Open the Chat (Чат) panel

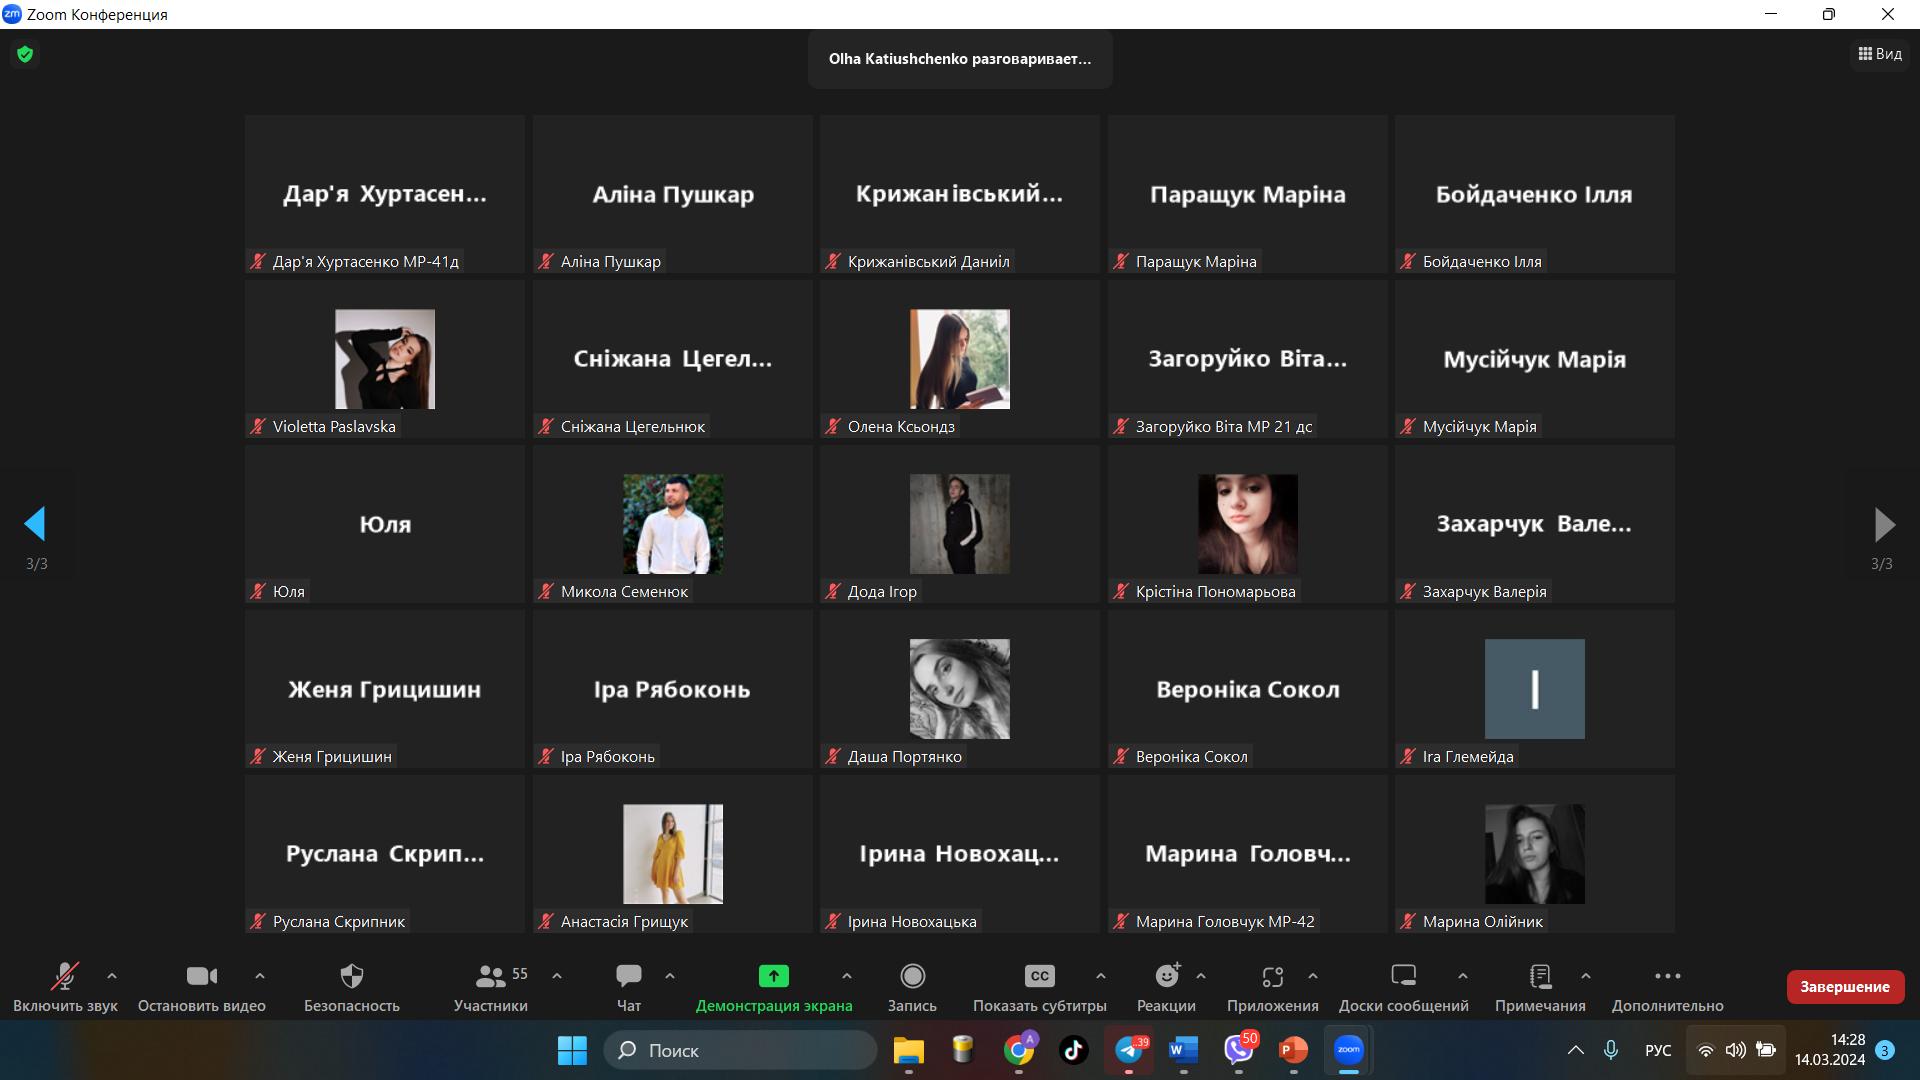click(629, 976)
